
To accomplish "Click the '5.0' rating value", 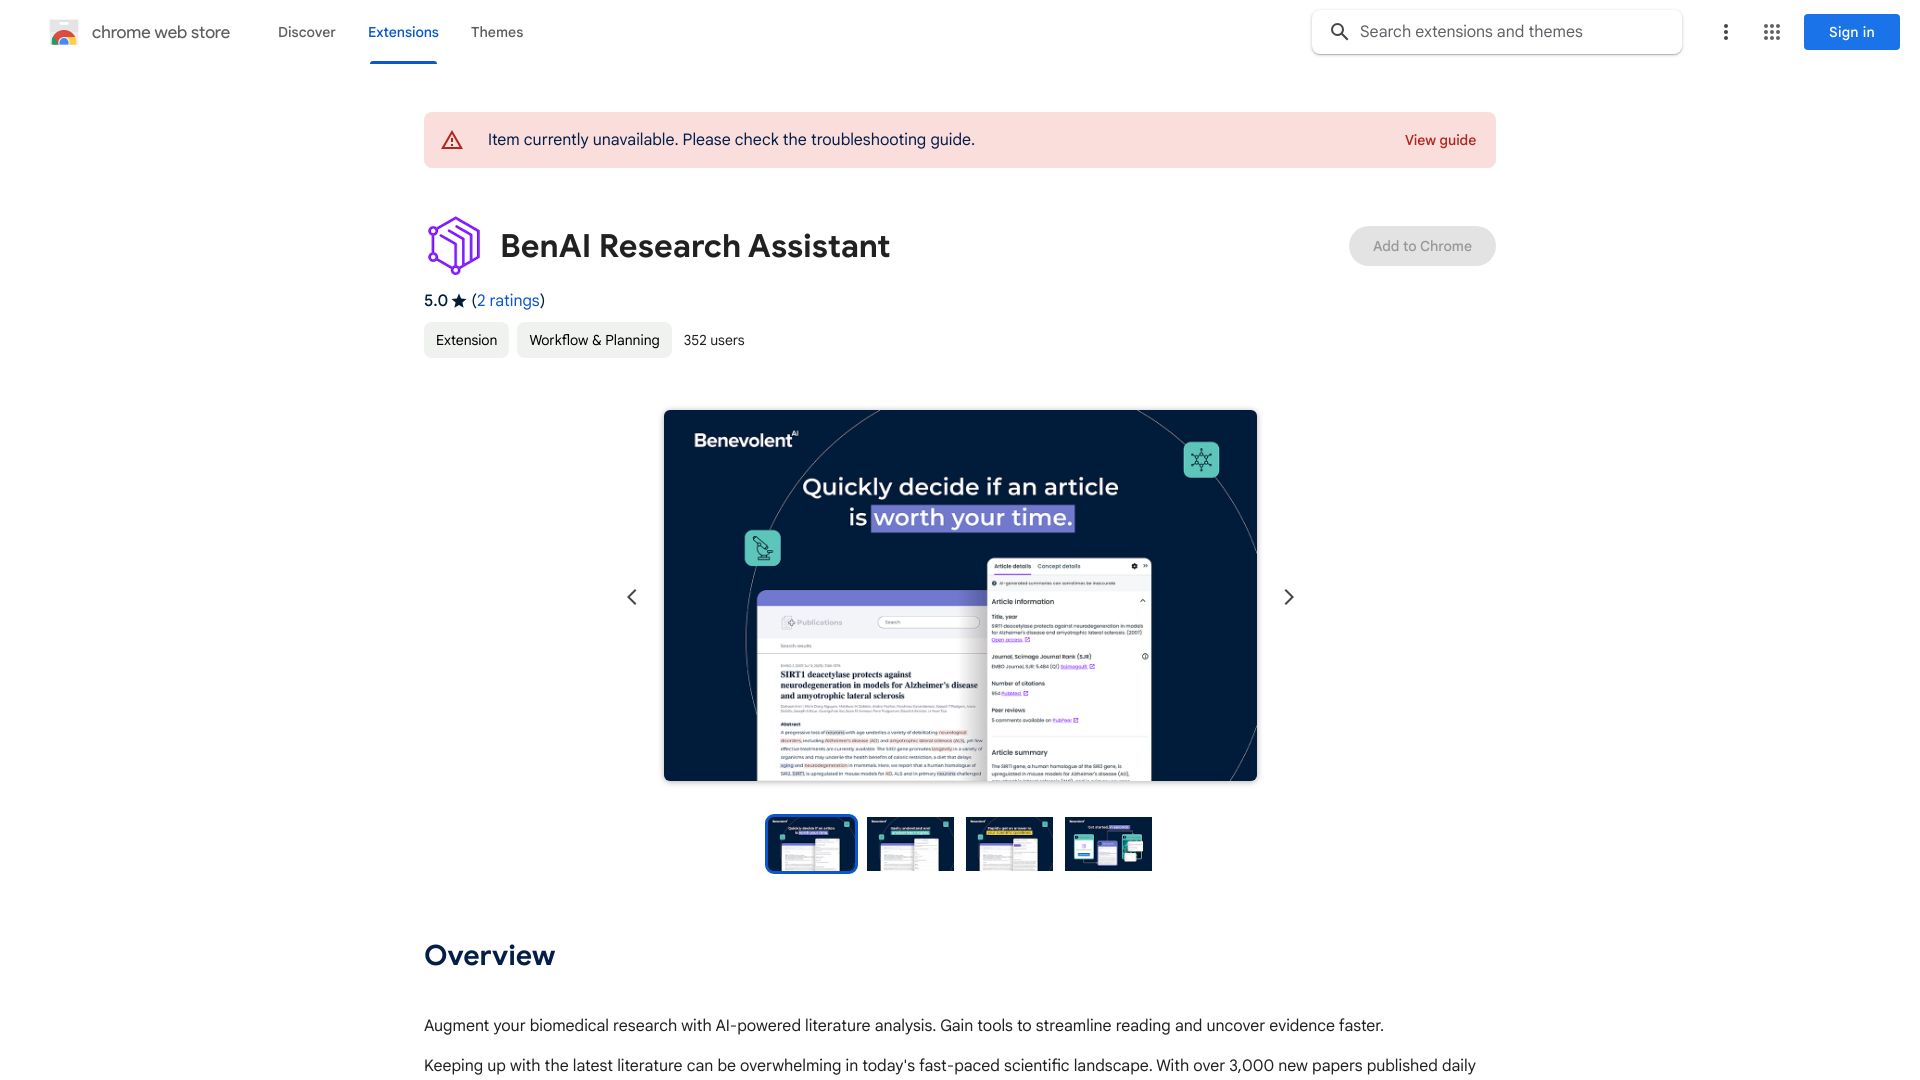I will (x=435, y=301).
